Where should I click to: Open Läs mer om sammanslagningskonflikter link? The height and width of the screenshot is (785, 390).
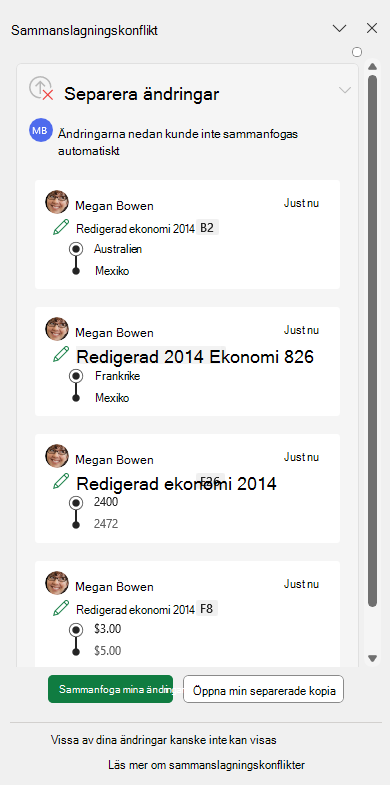(206, 765)
